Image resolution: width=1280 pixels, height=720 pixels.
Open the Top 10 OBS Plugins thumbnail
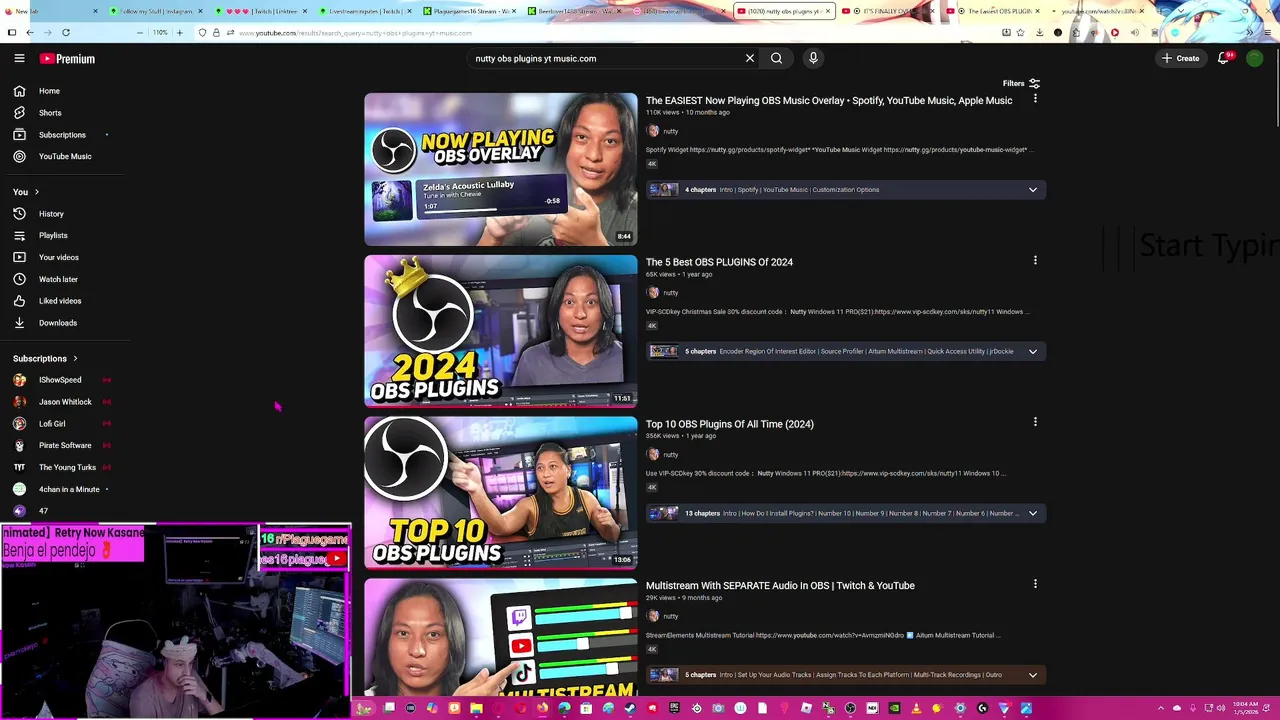500,493
